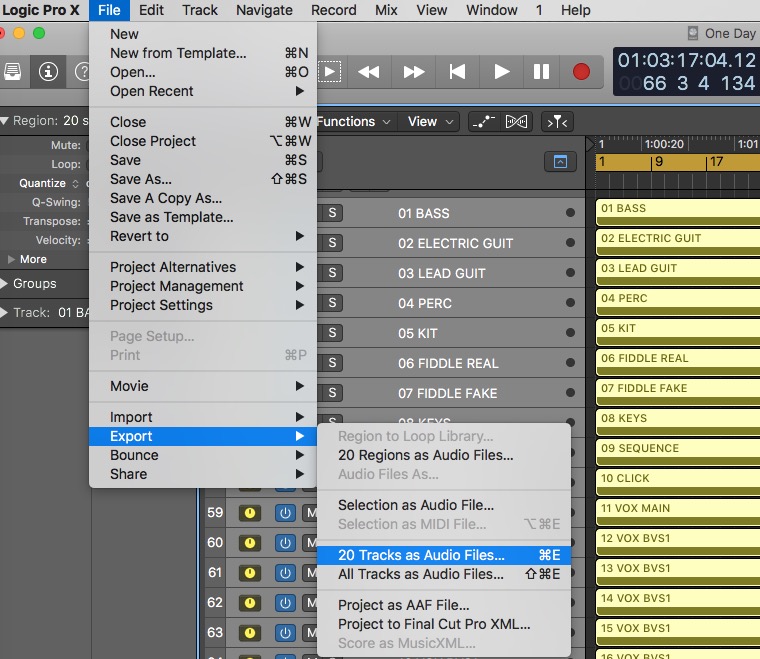The height and width of the screenshot is (659, 760).
Task: Click the blue track header options icon
Action: click(560, 162)
